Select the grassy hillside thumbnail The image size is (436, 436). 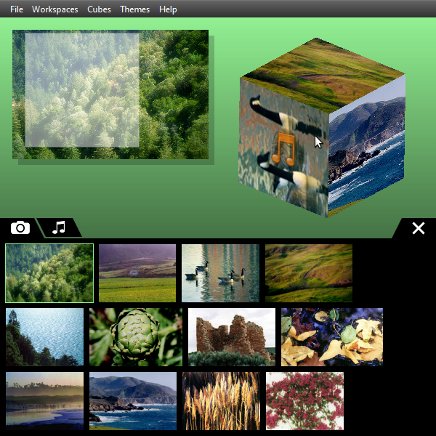click(308, 273)
